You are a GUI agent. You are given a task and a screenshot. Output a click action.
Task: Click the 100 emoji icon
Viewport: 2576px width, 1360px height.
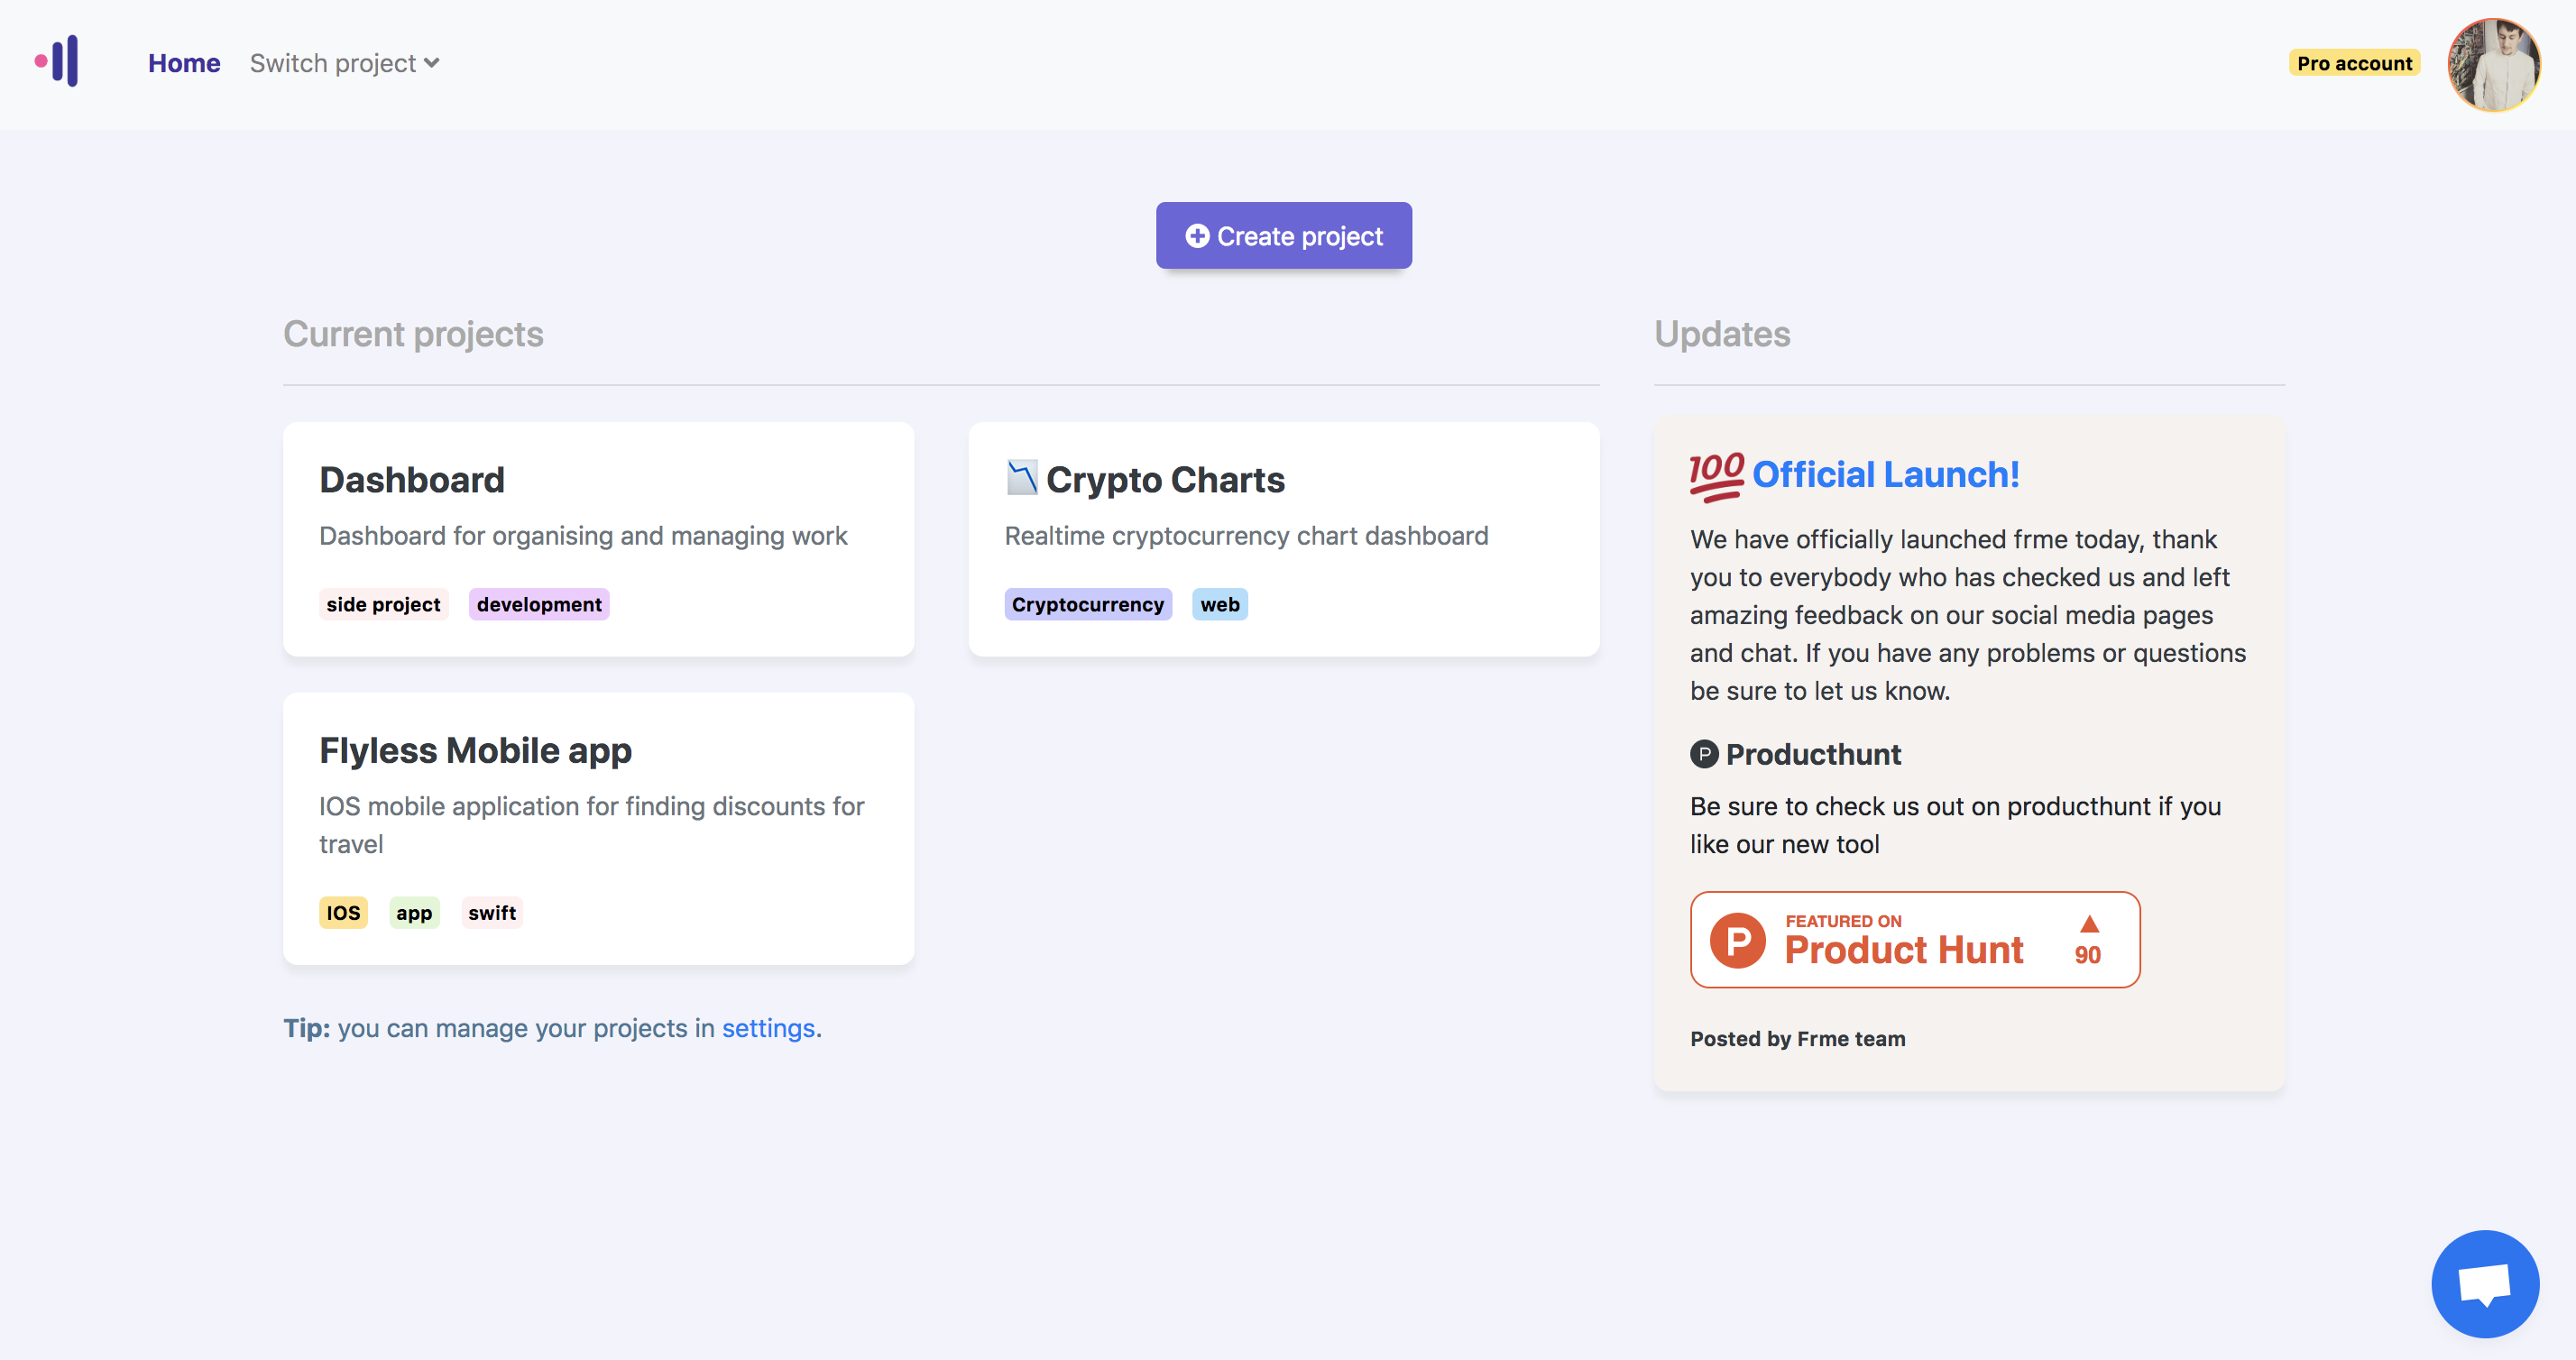tap(1716, 476)
